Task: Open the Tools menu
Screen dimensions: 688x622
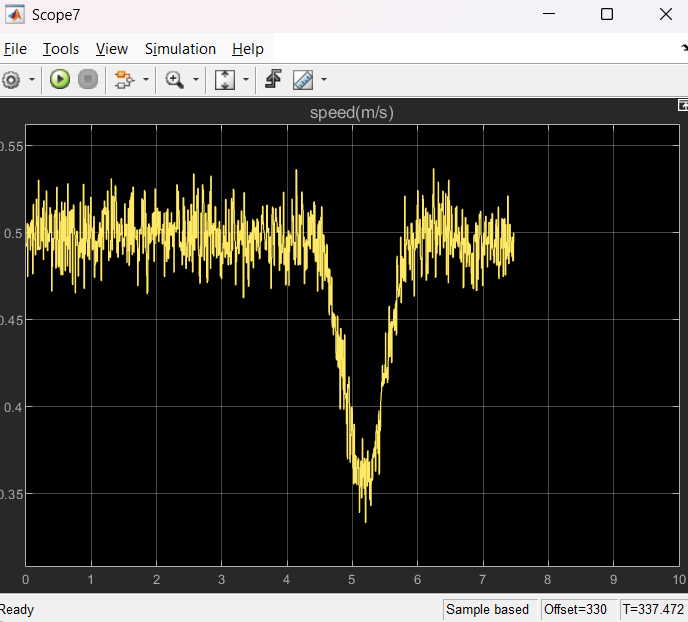Action: coord(61,49)
